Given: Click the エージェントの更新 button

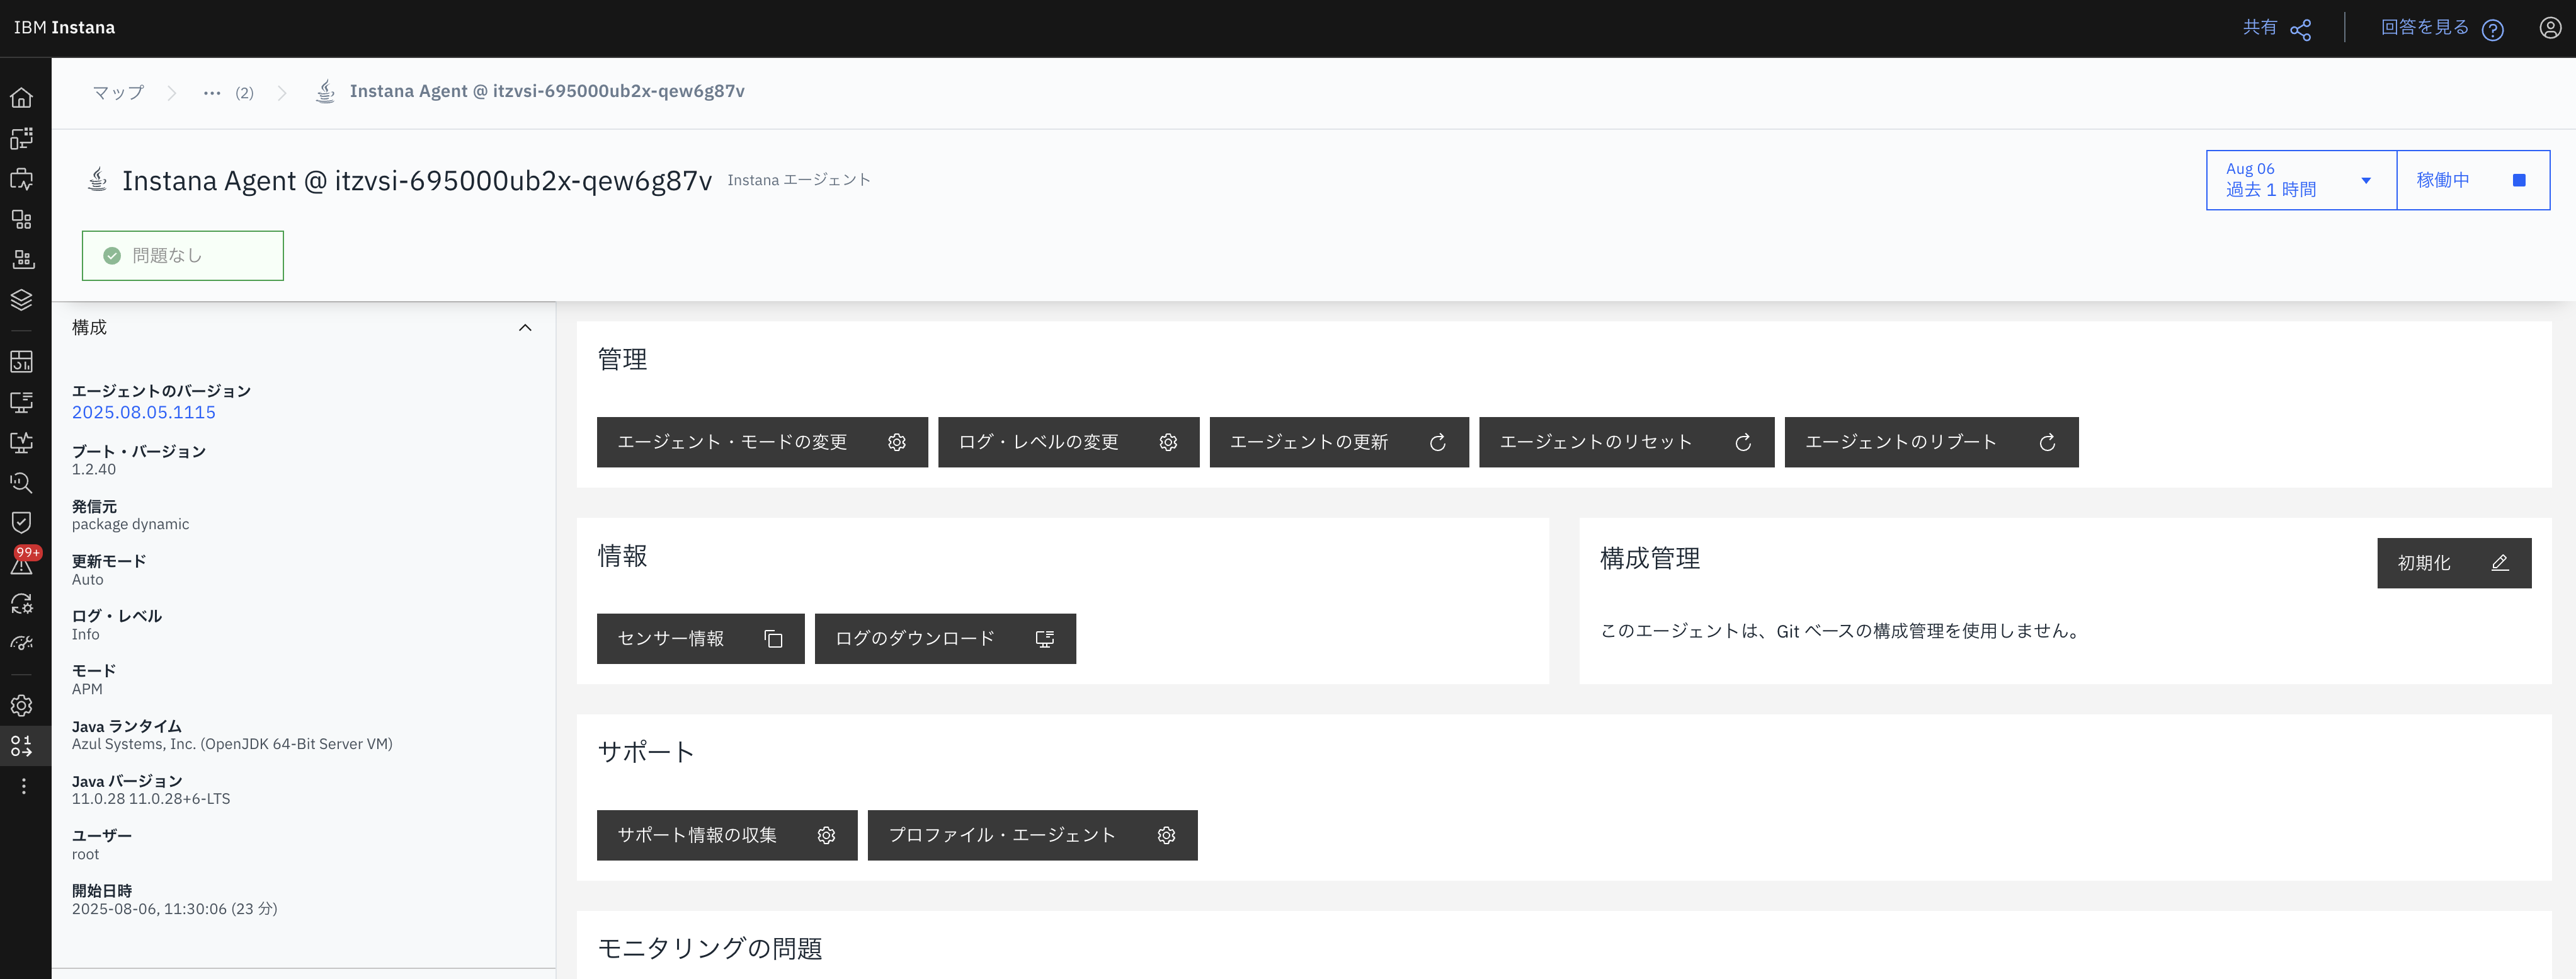Looking at the screenshot, I should (x=1338, y=442).
